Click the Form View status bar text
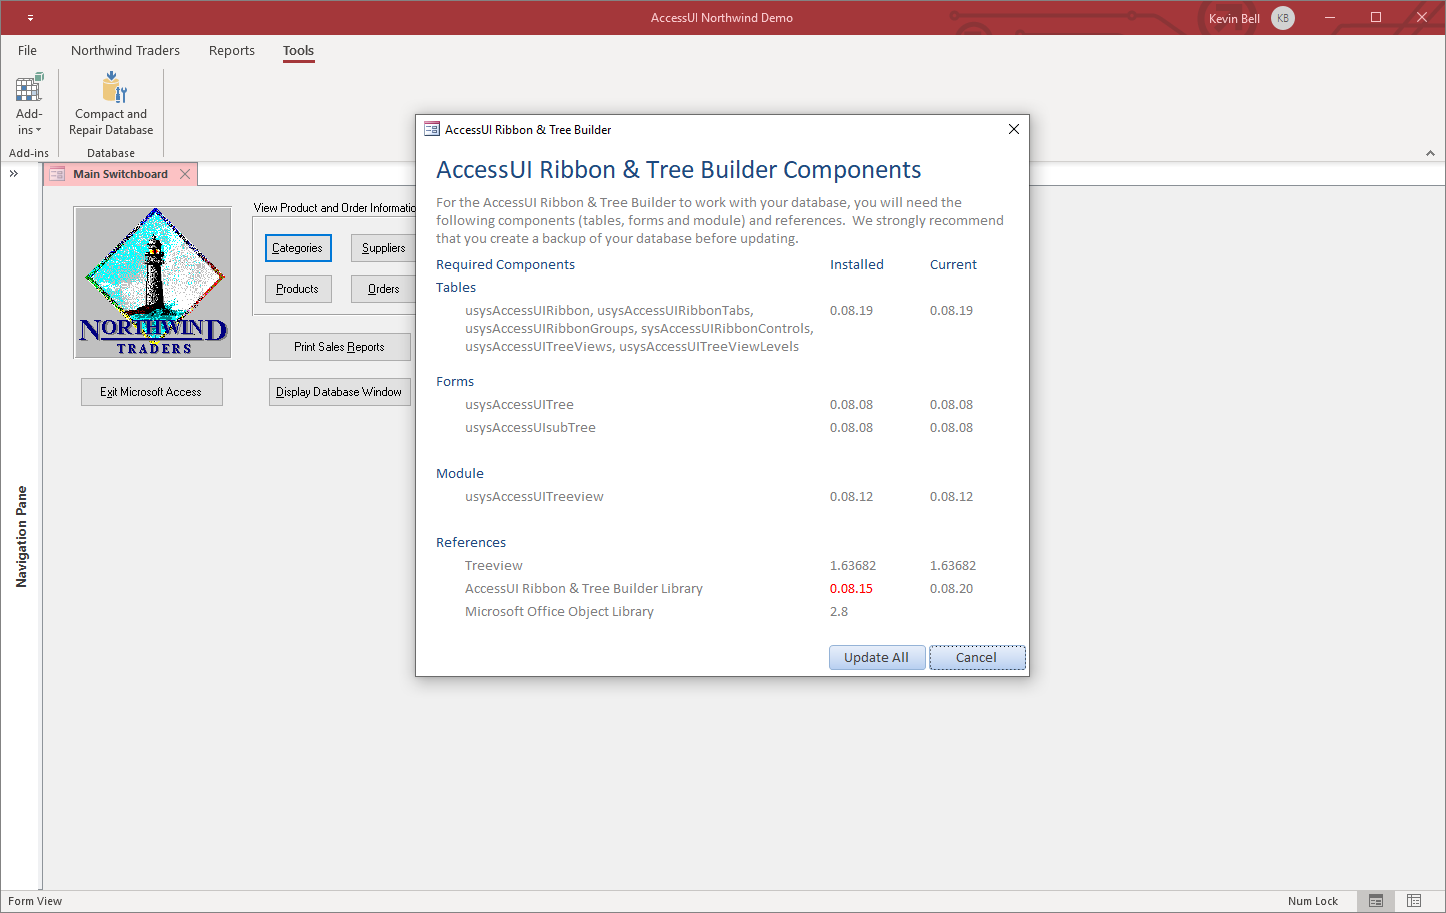 pos(35,901)
